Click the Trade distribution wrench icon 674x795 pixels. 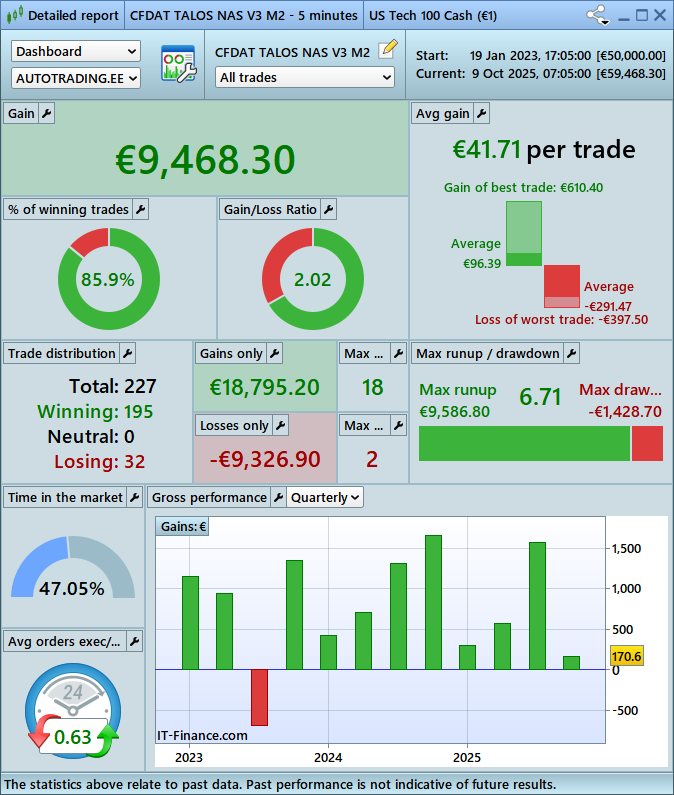(127, 353)
